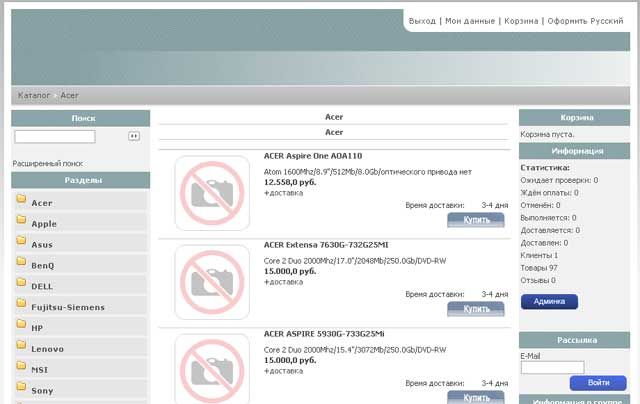The image size is (640, 404).
Task: Click Atom 1600Mhz specification line
Action: pos(368,172)
